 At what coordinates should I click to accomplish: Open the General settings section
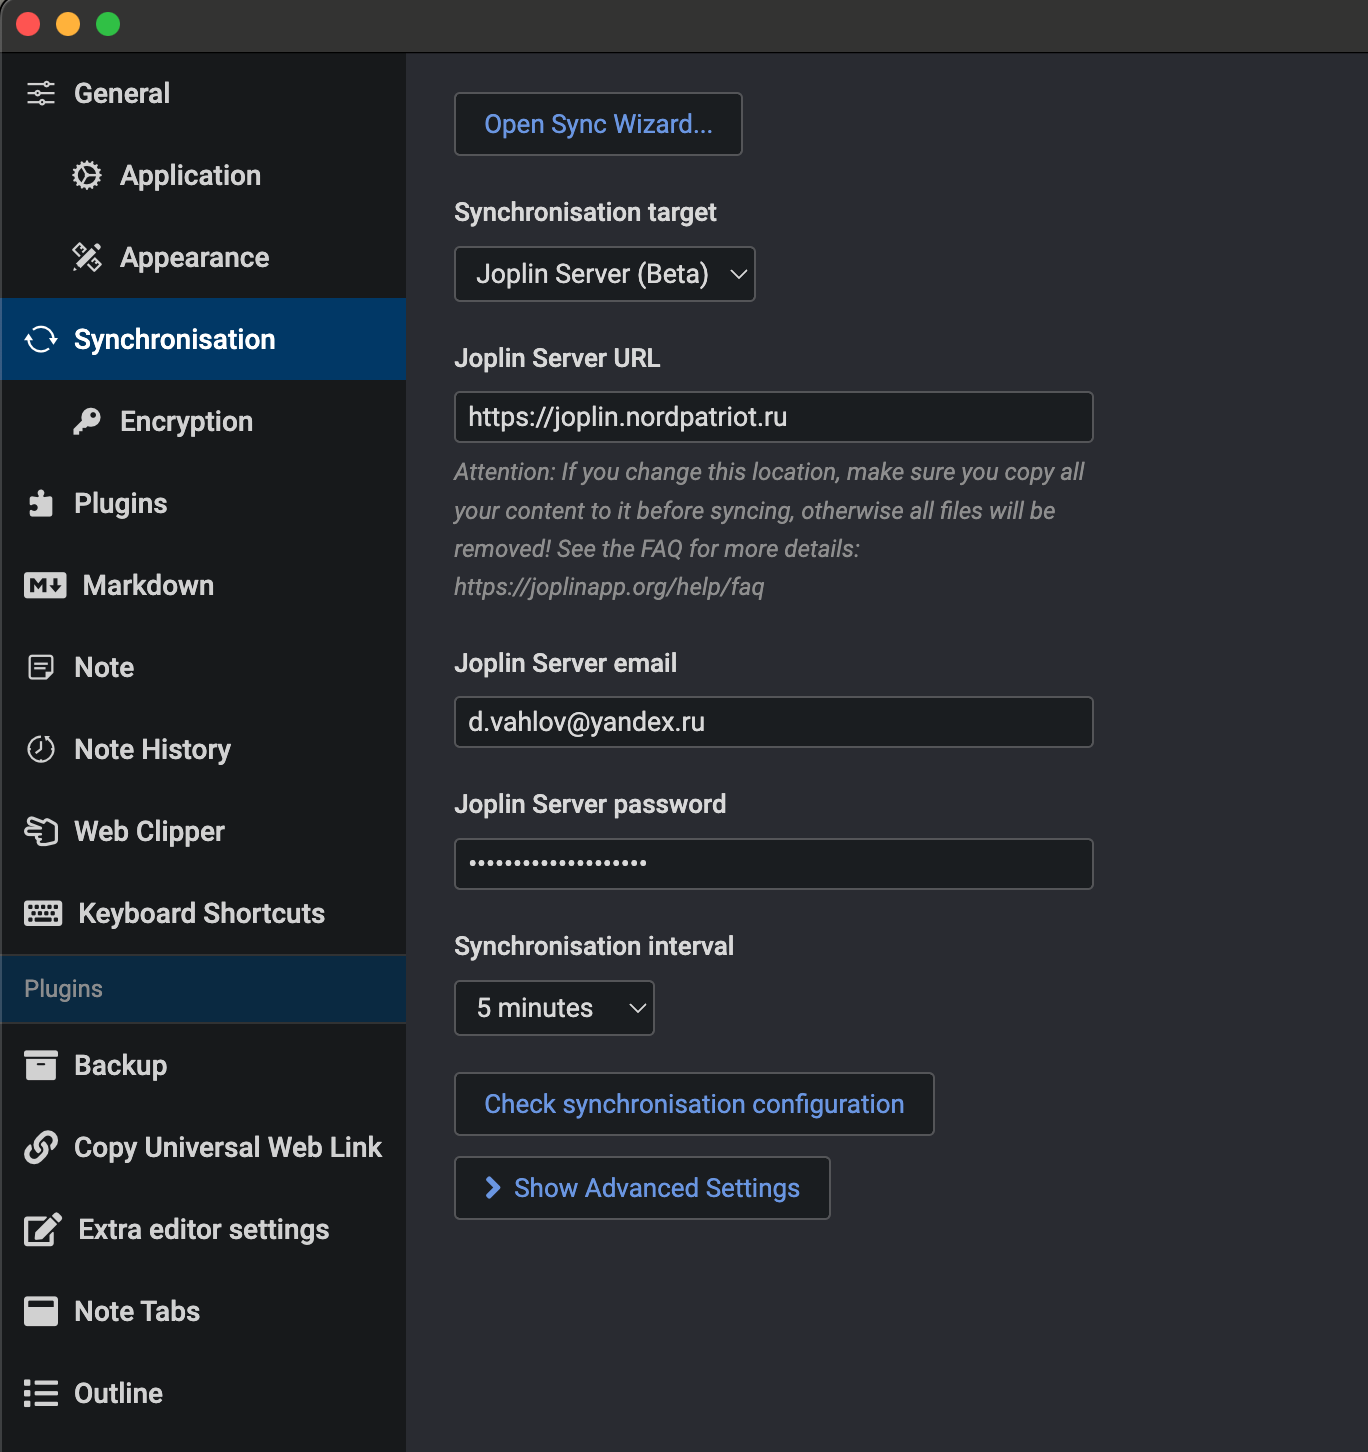(204, 93)
